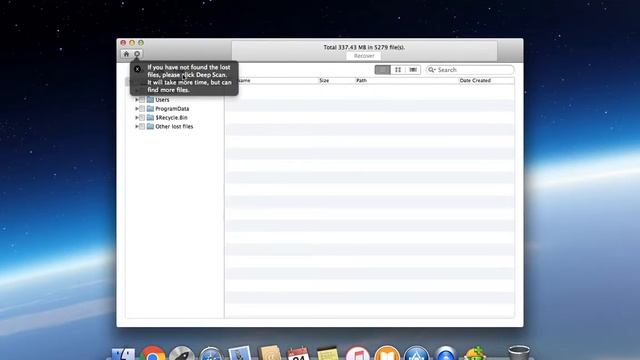Go to the Home screen icon
The height and width of the screenshot is (360, 640).
(x=126, y=54)
